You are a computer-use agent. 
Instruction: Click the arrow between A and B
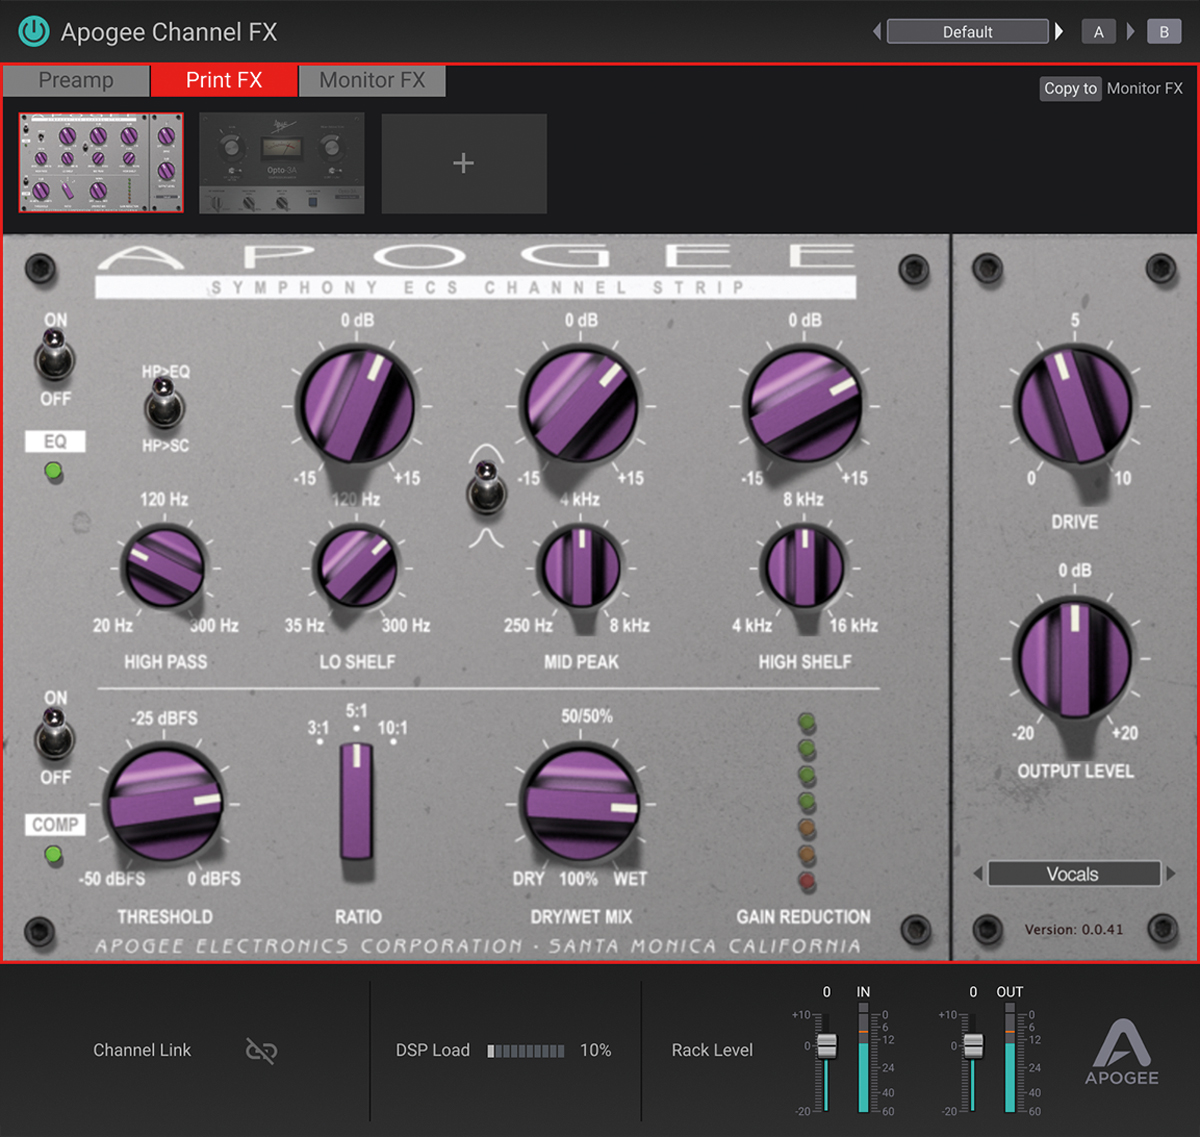tap(1131, 31)
